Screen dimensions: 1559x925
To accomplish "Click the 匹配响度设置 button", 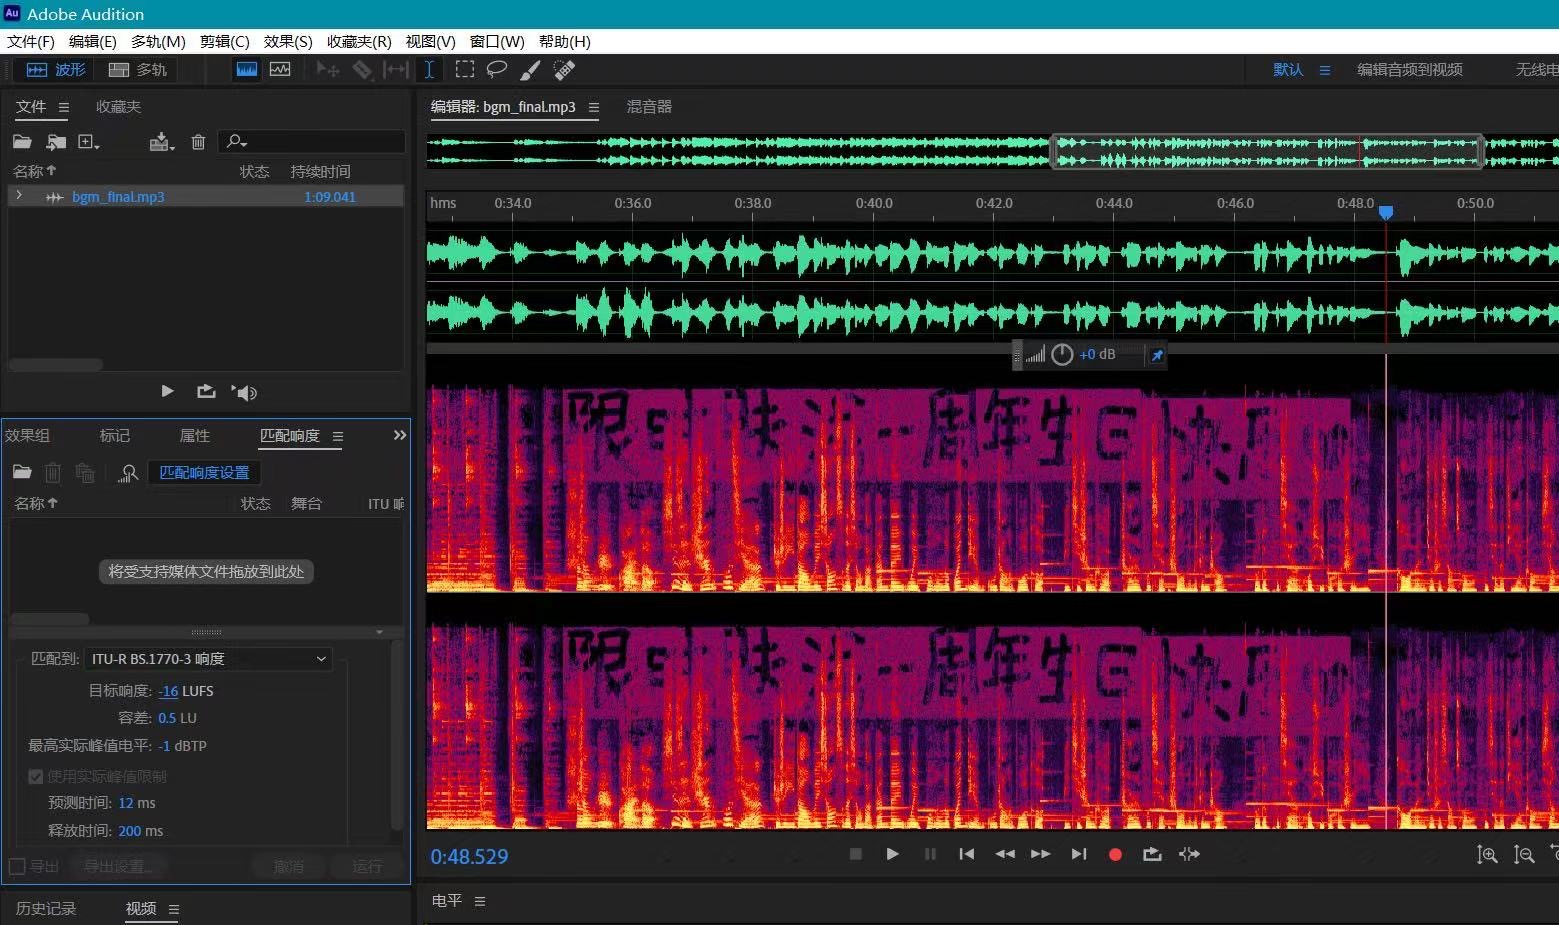I will point(204,472).
